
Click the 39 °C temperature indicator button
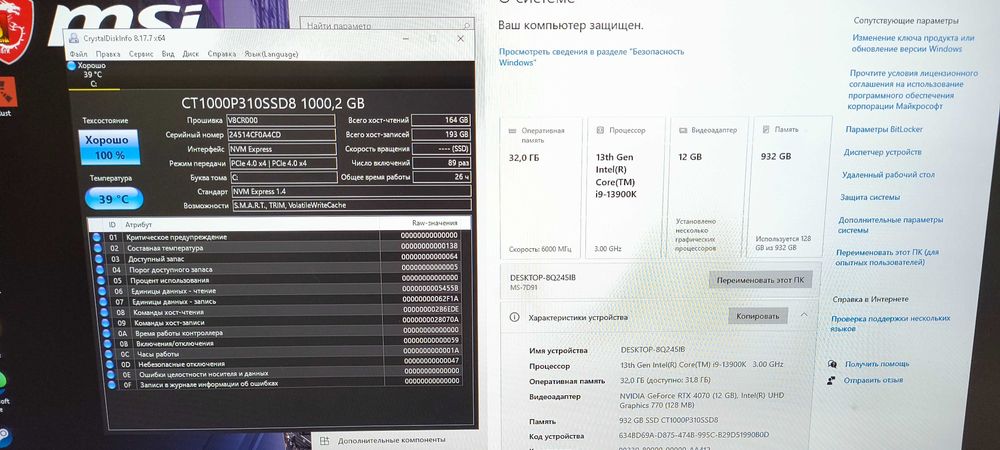click(x=114, y=199)
